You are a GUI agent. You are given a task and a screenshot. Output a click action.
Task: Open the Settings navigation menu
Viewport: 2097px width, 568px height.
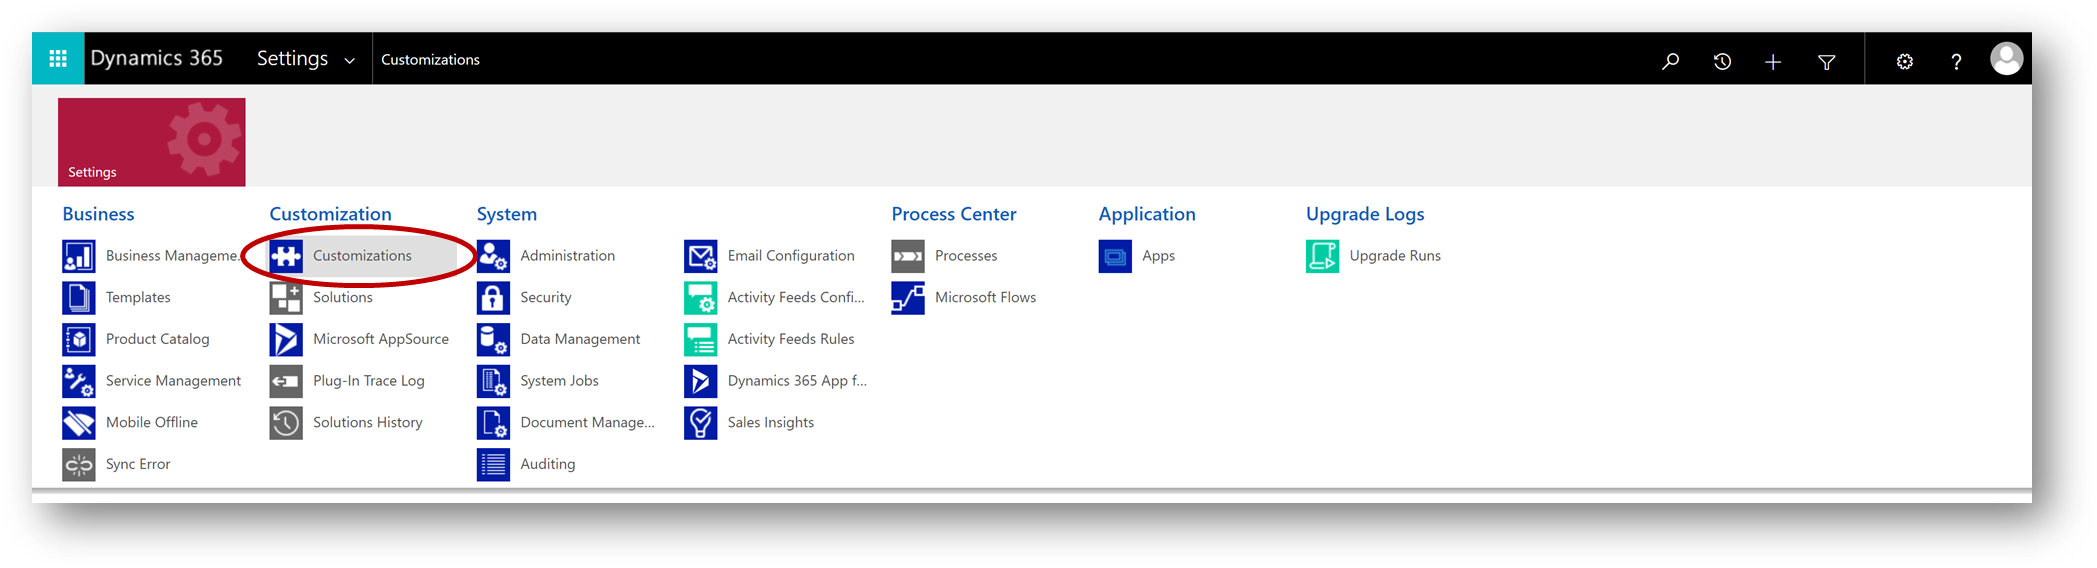click(292, 59)
